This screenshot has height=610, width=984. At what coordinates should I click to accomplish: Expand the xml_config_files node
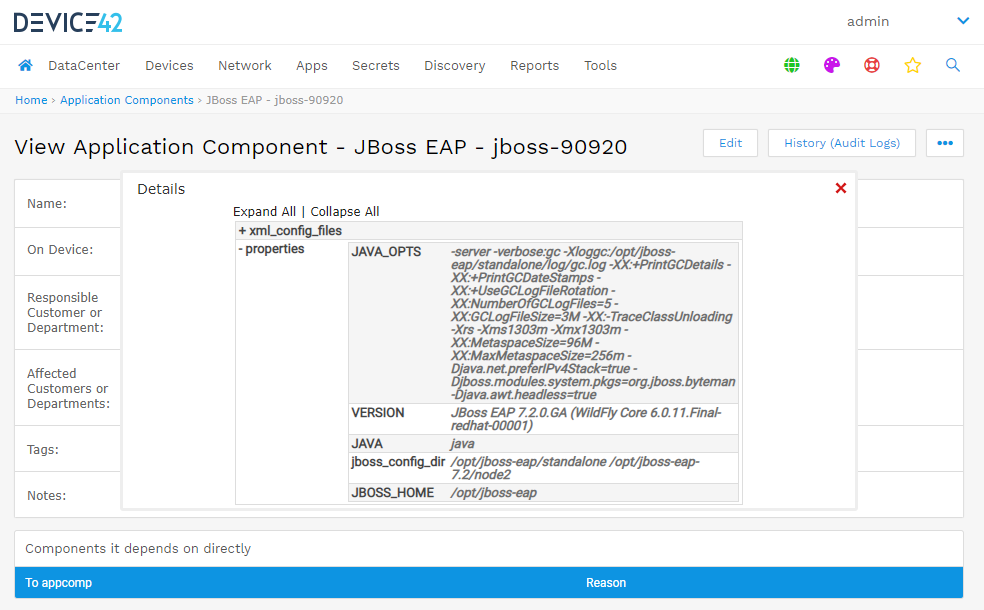tap(290, 231)
